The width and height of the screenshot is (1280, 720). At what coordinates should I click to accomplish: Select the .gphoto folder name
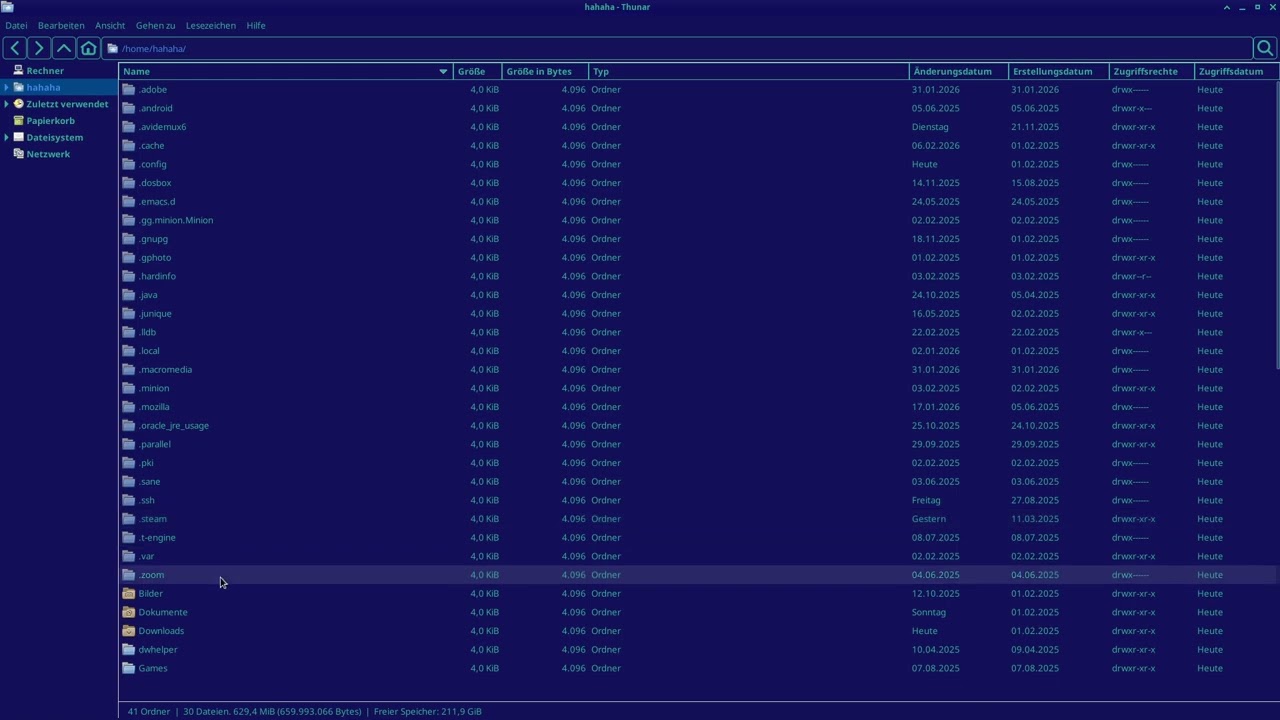coord(155,257)
